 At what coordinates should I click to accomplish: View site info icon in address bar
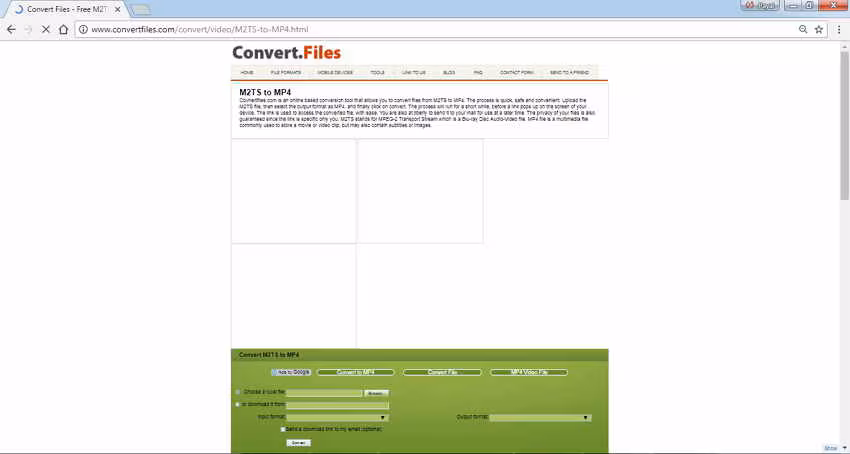(83, 29)
